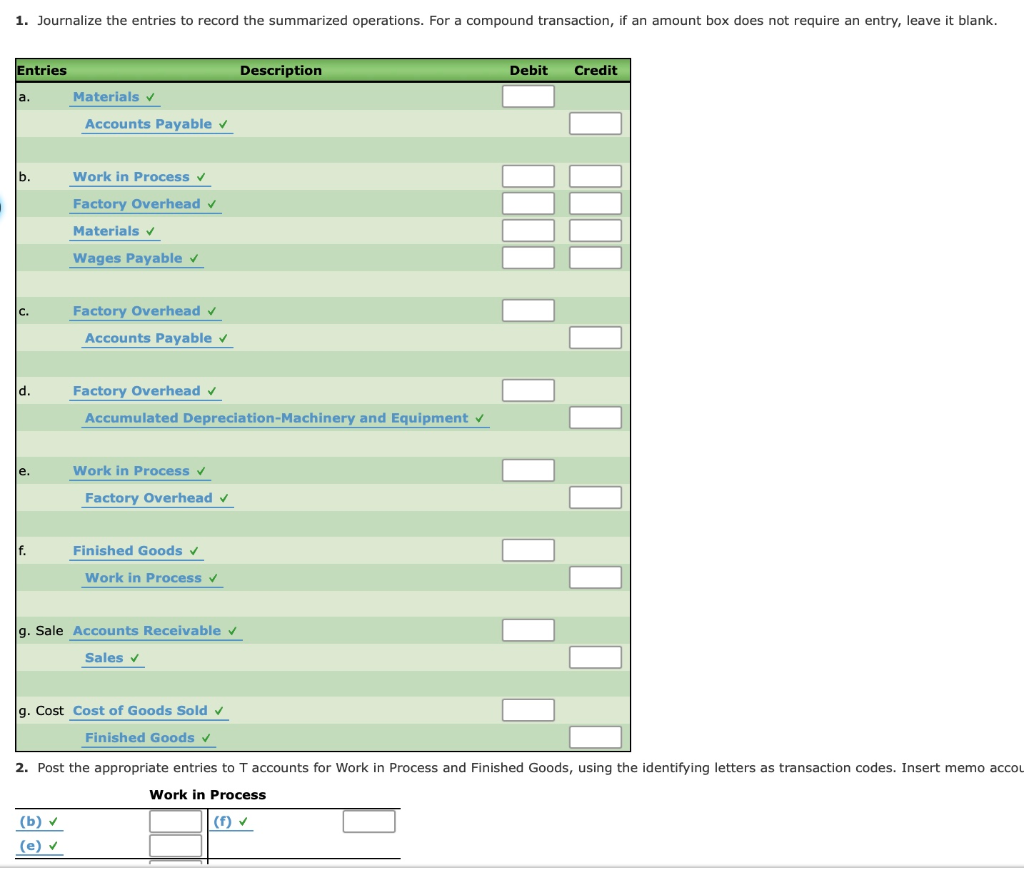Click credit box for Accounts Payable, entry c
1024x875 pixels.
coord(595,338)
